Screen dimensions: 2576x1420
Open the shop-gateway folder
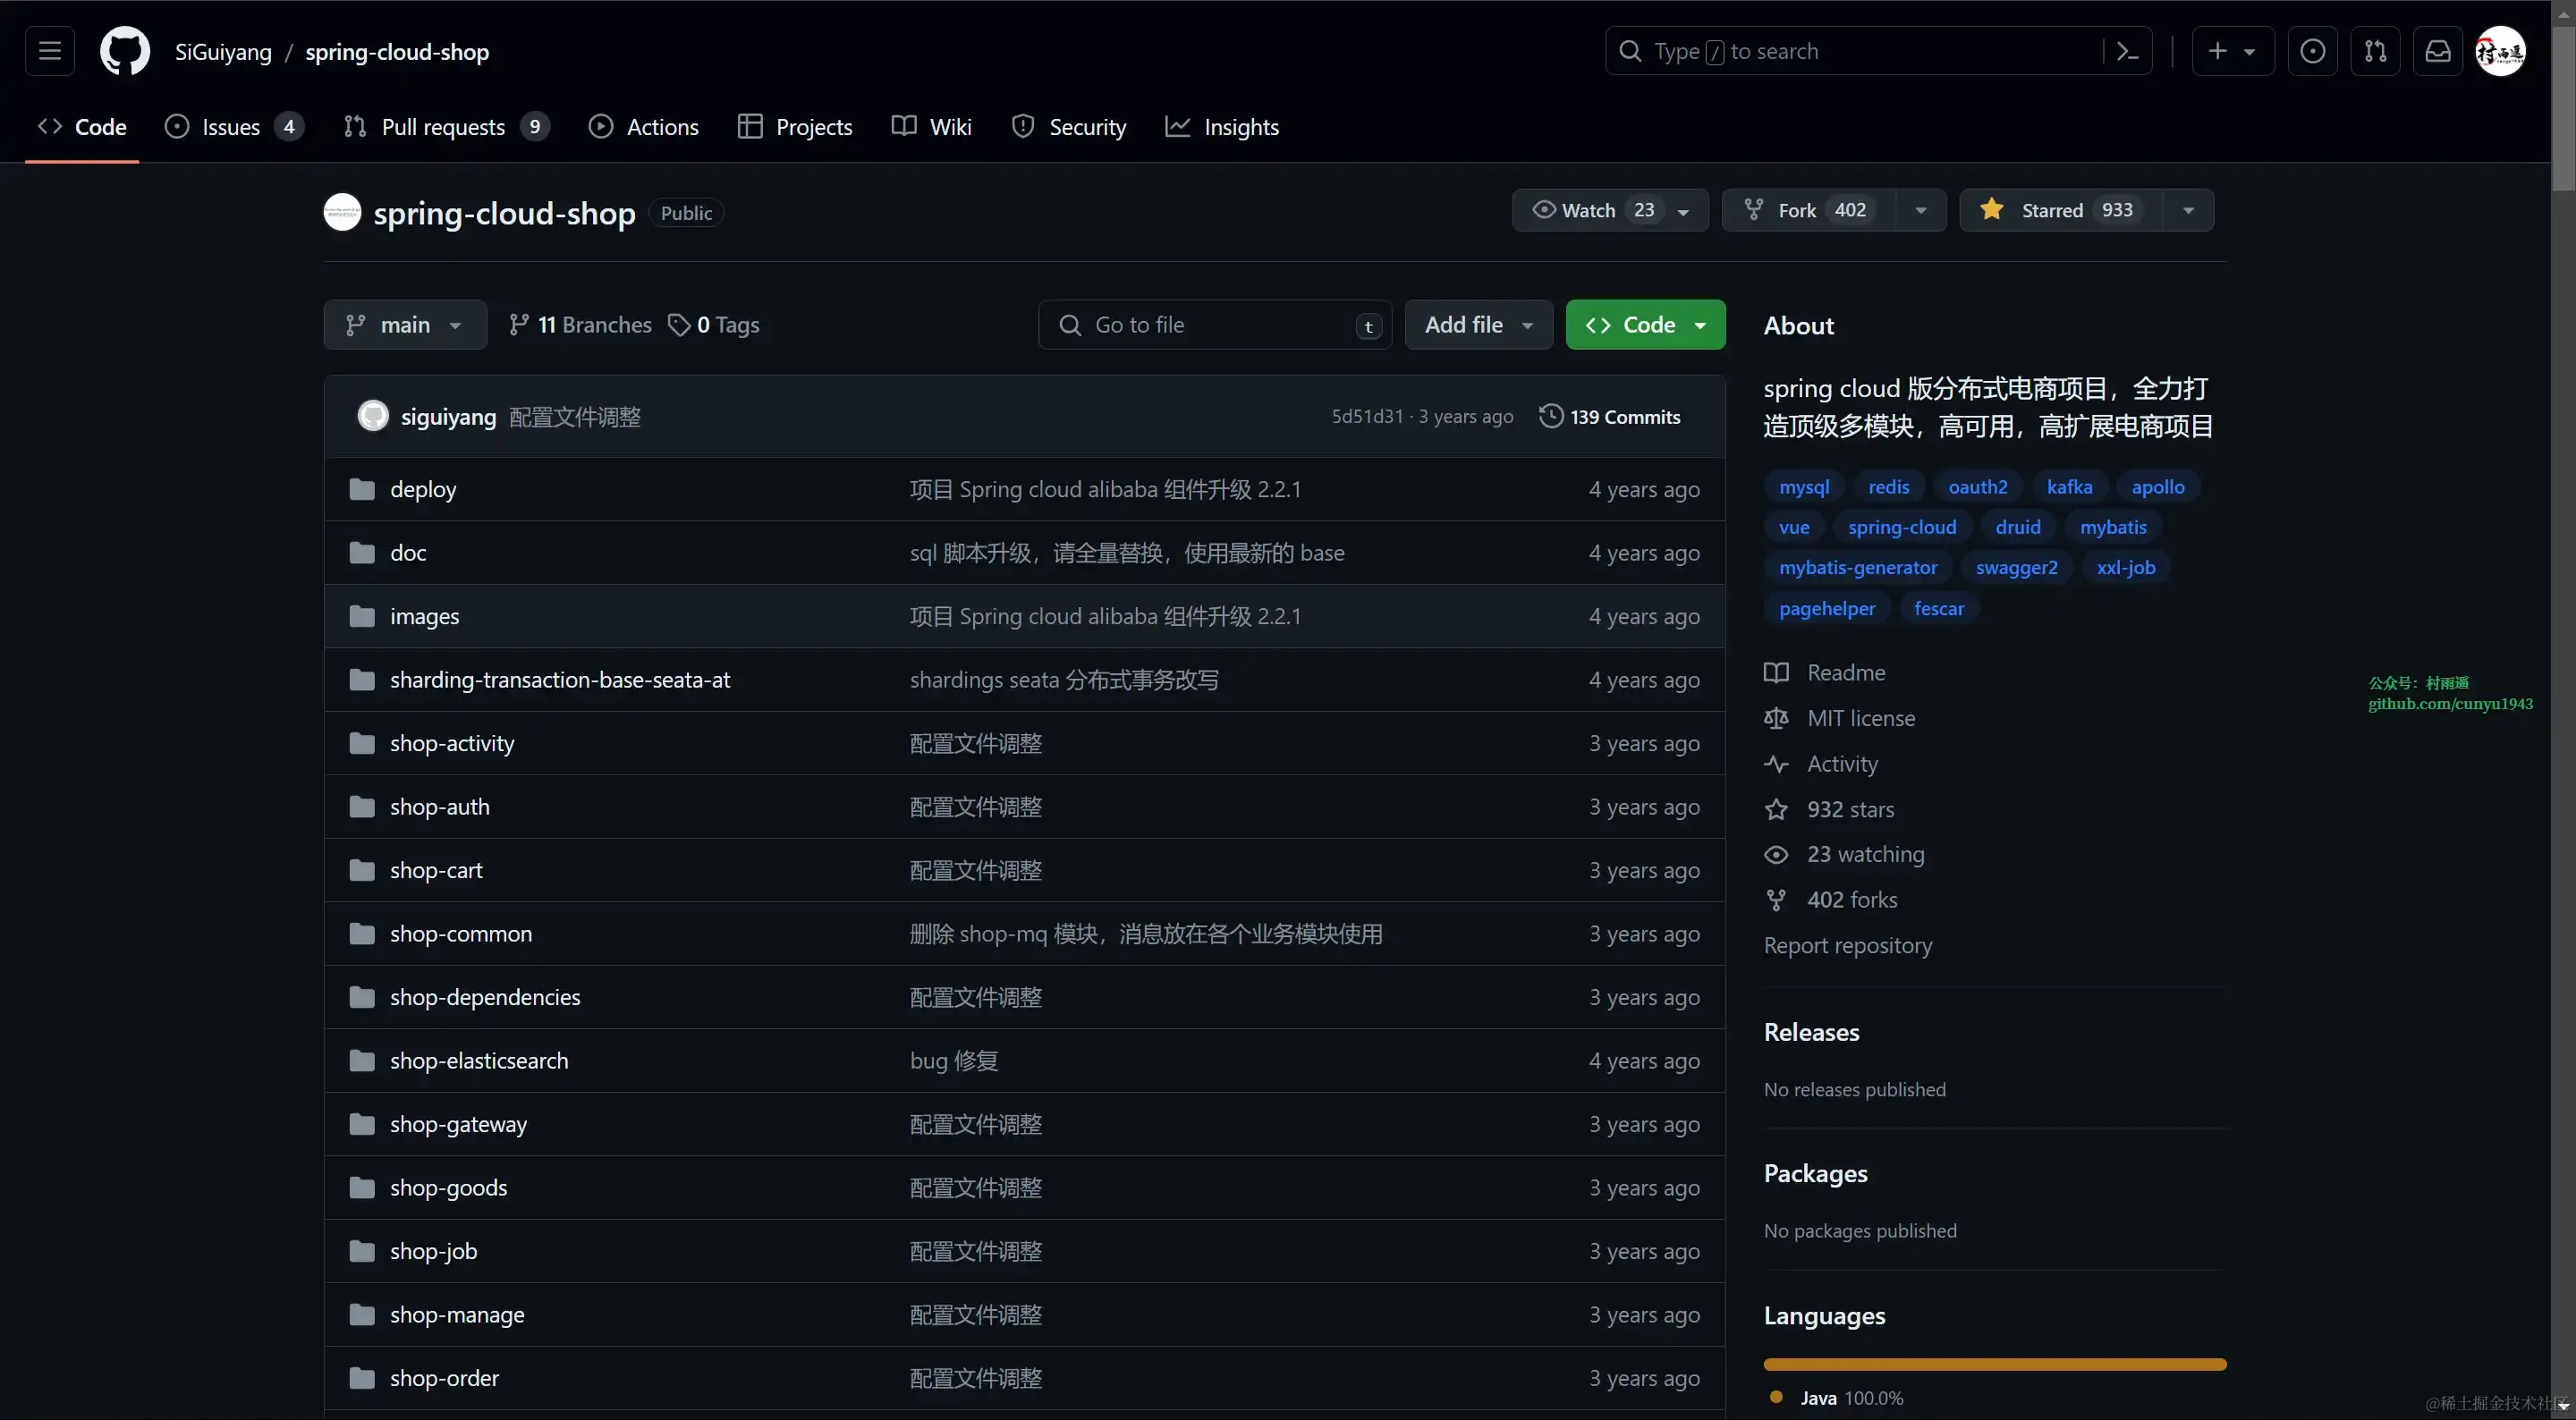click(458, 1124)
